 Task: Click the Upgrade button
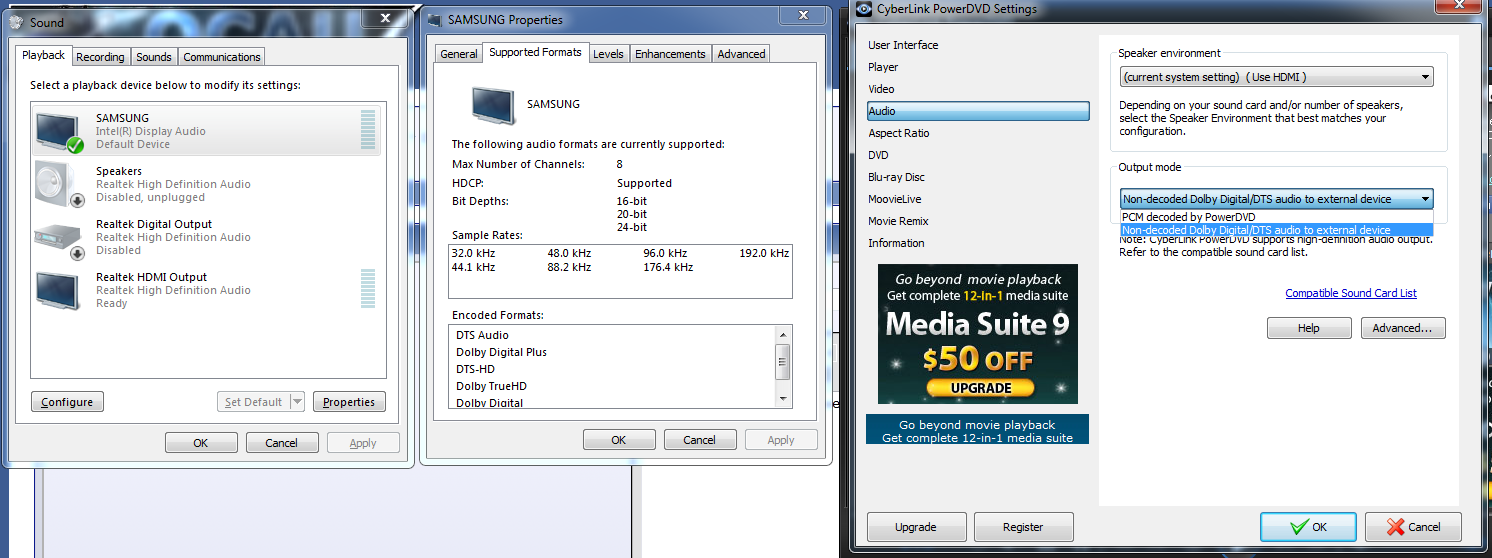point(916,527)
